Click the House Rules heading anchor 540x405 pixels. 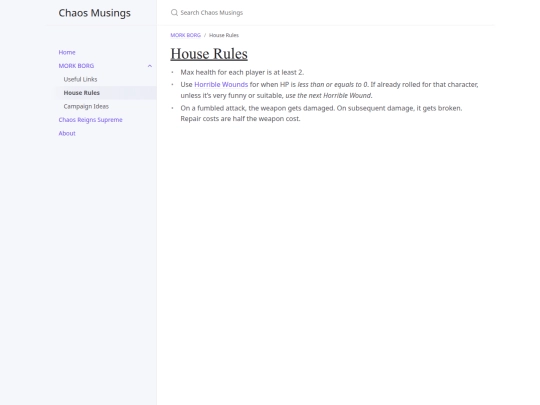pyautogui.click(x=209, y=54)
